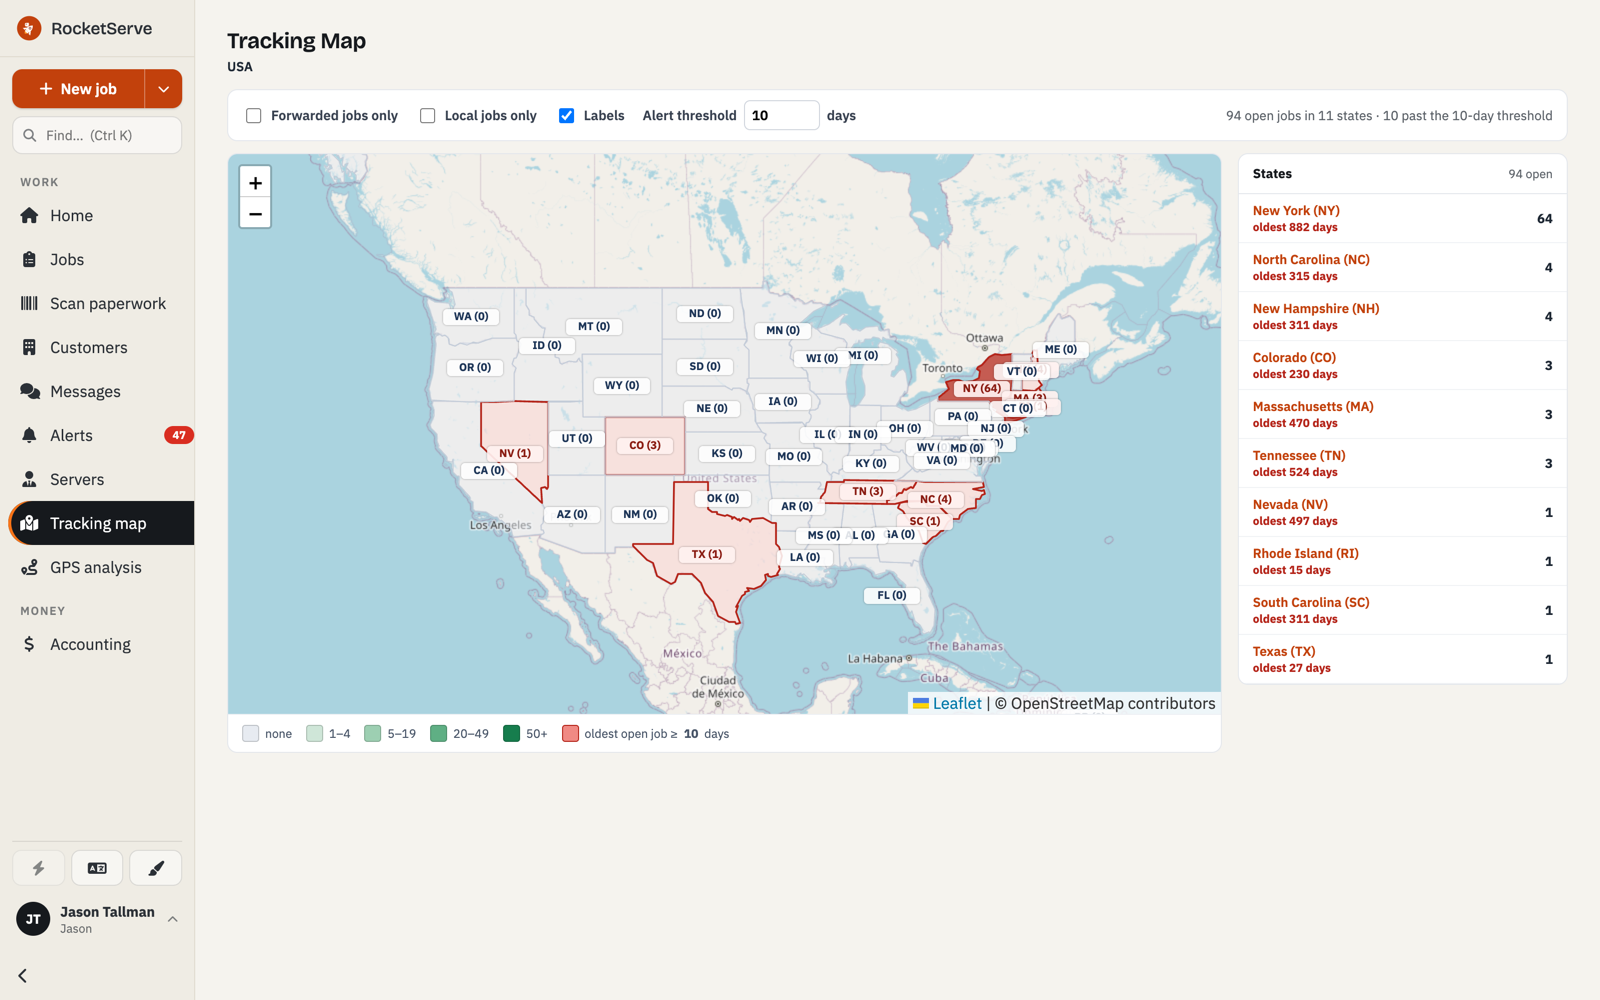
Task: Click the keyboard shortcuts card icon
Action: (97, 868)
